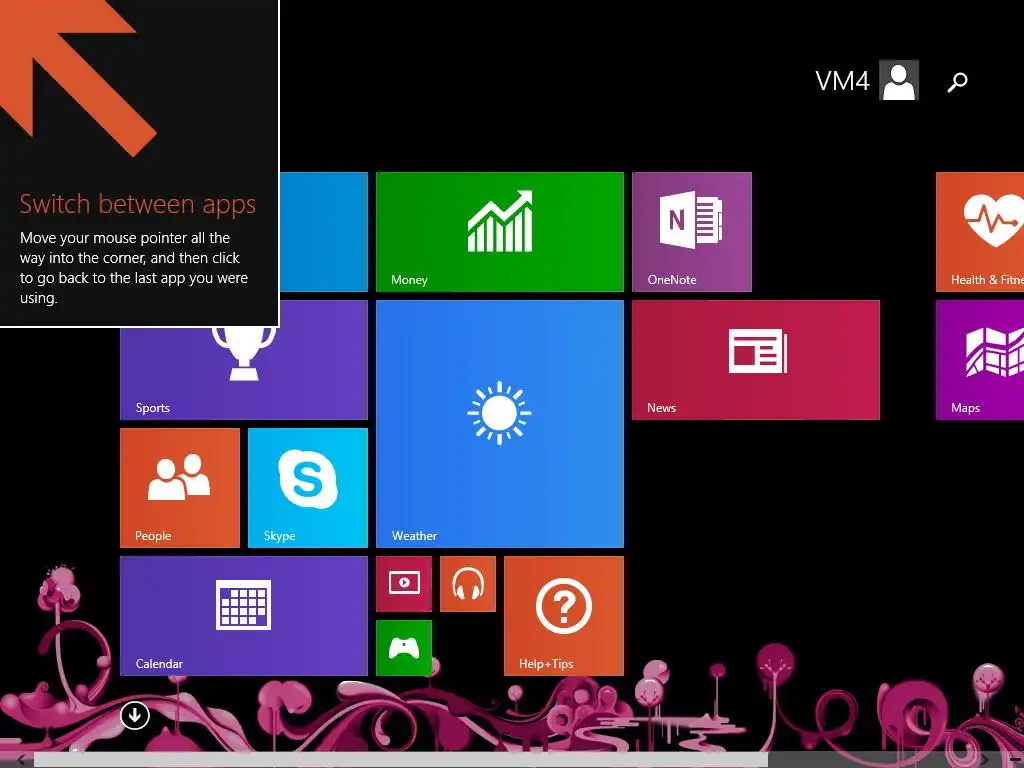Launch the OneNote tile
This screenshot has width=1024, height=768.
pos(692,232)
